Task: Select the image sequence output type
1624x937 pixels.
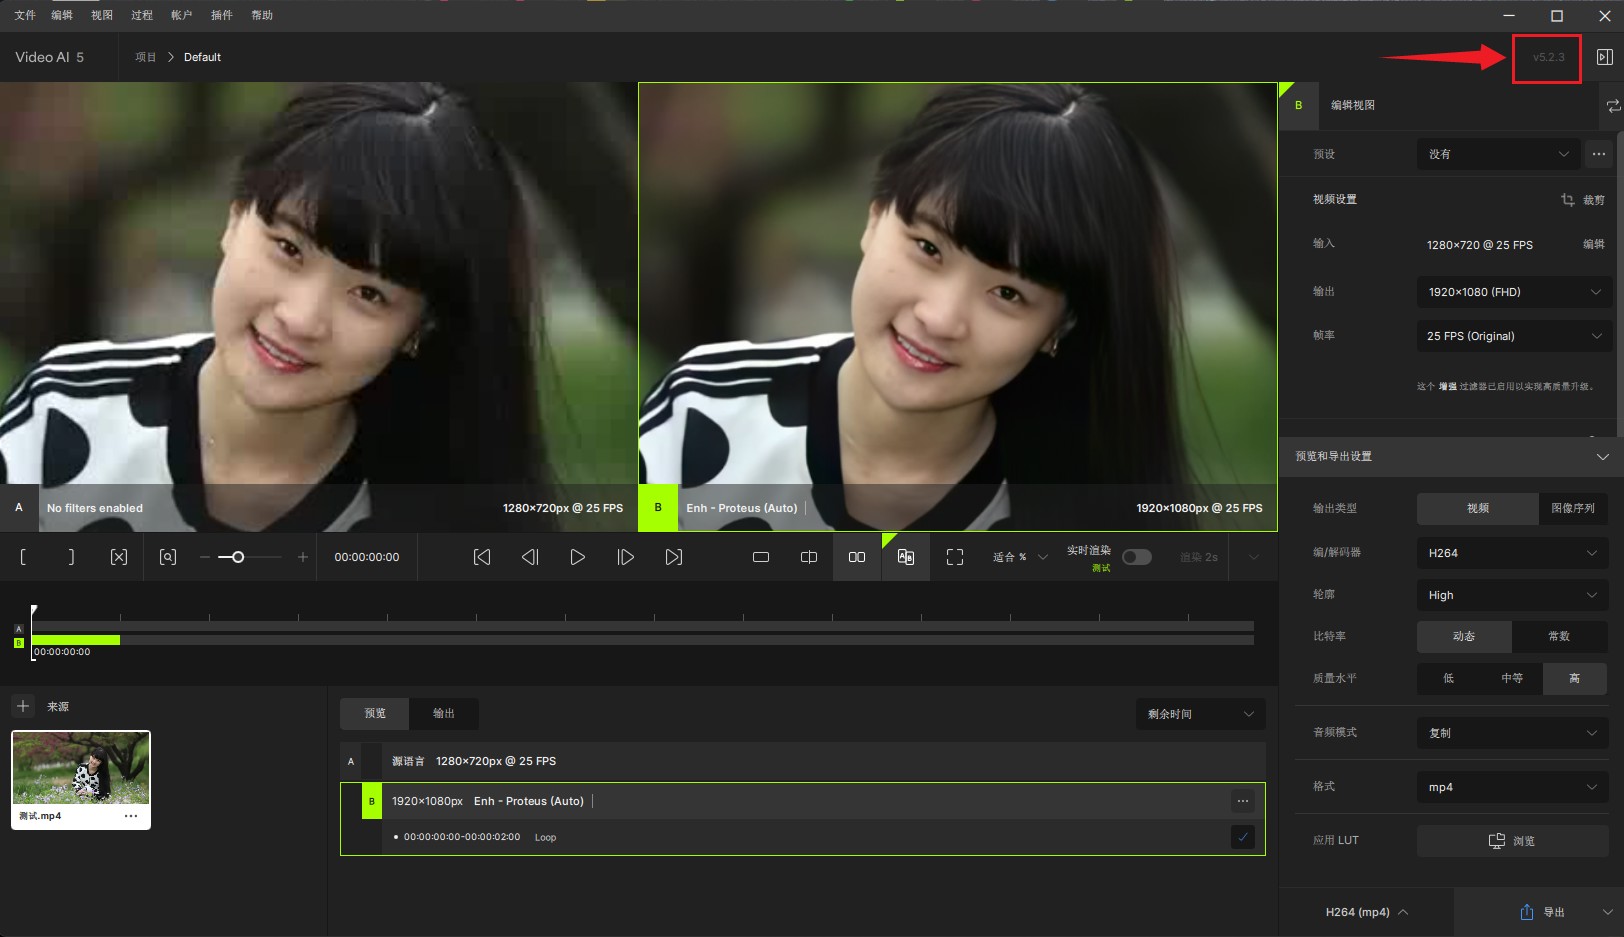Action: (x=1572, y=508)
